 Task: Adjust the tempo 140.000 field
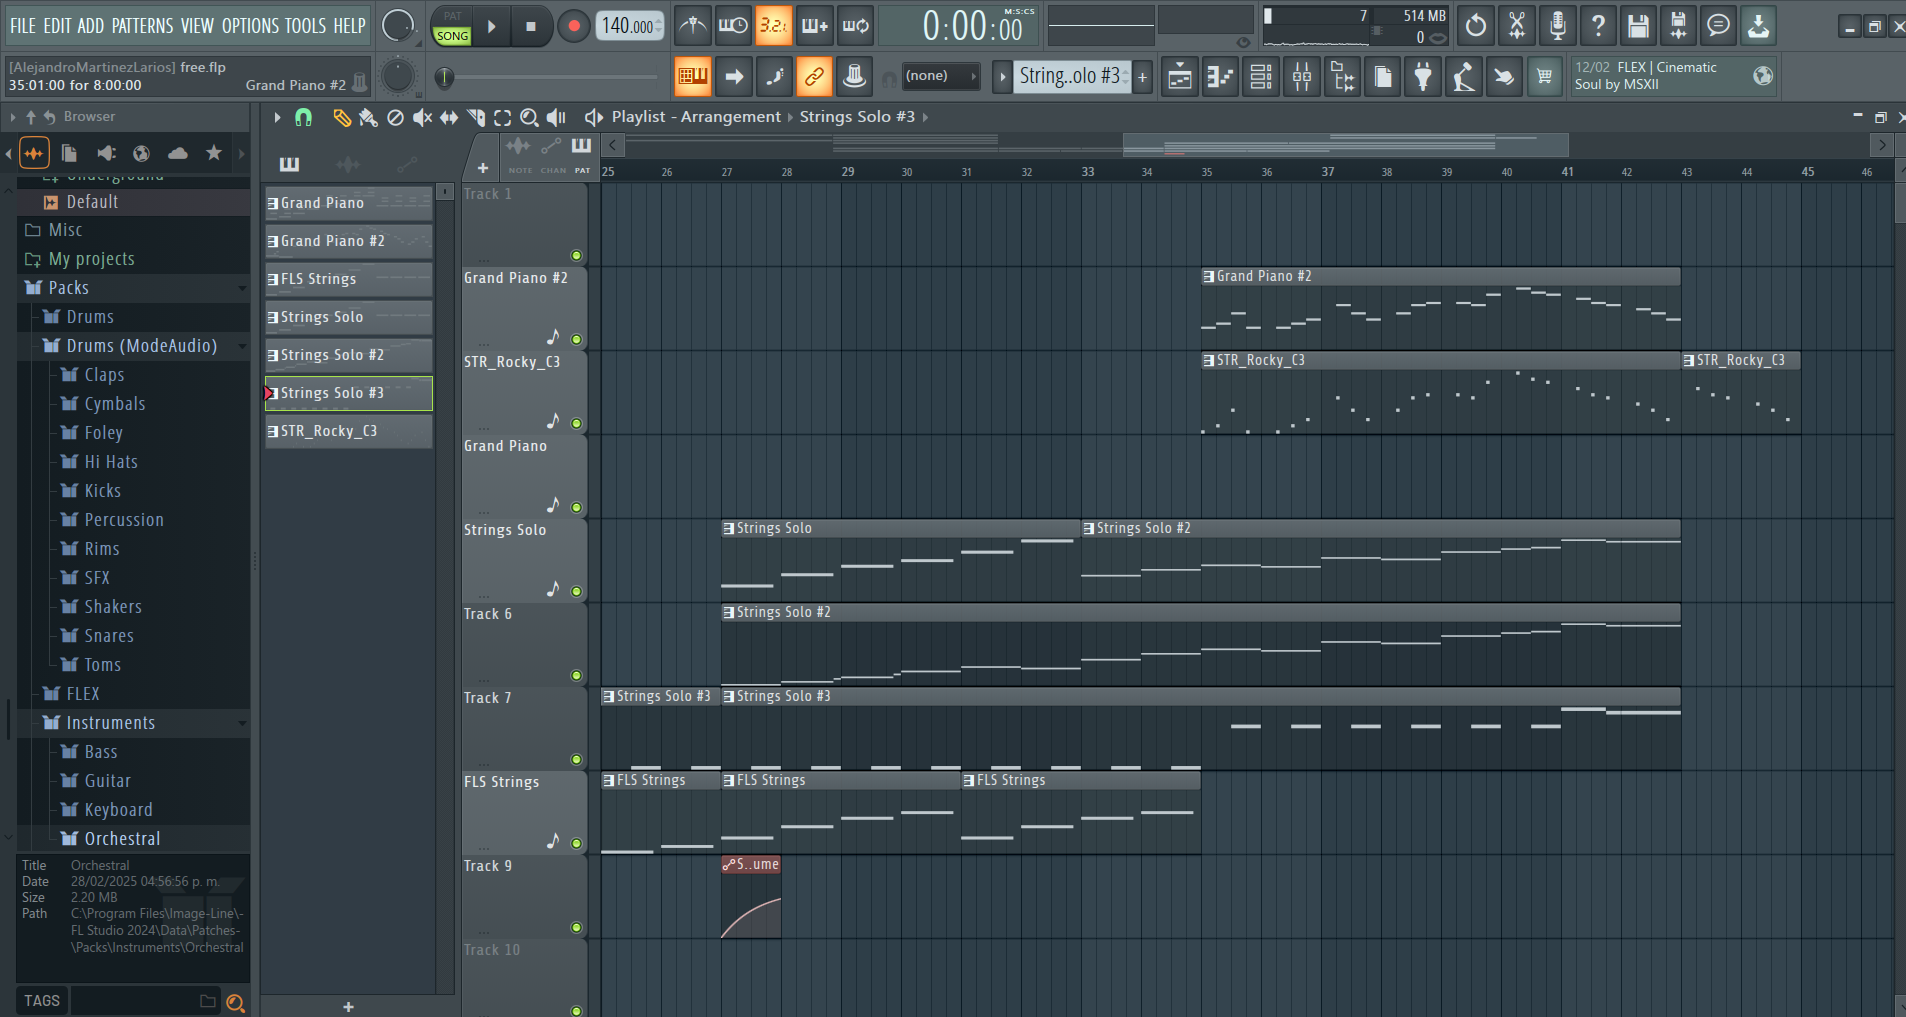click(629, 27)
